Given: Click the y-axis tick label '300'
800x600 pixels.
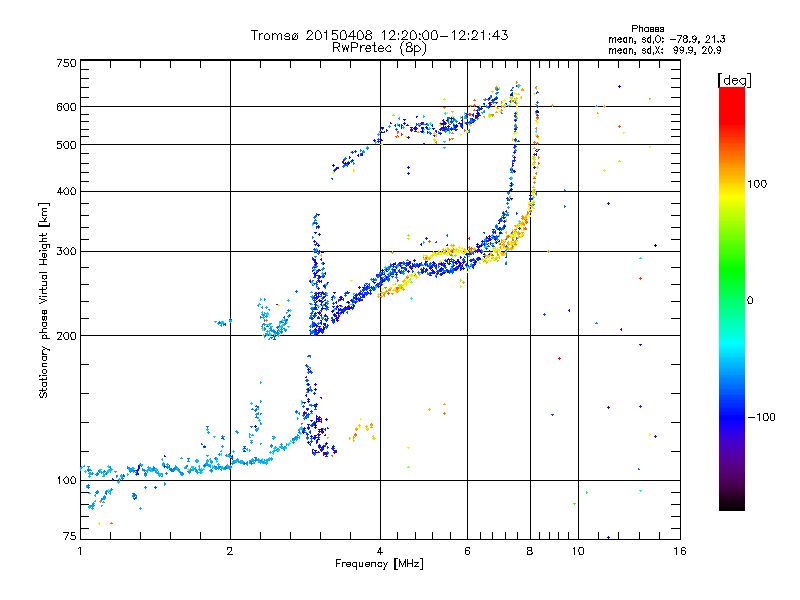Looking at the screenshot, I should (x=67, y=252).
